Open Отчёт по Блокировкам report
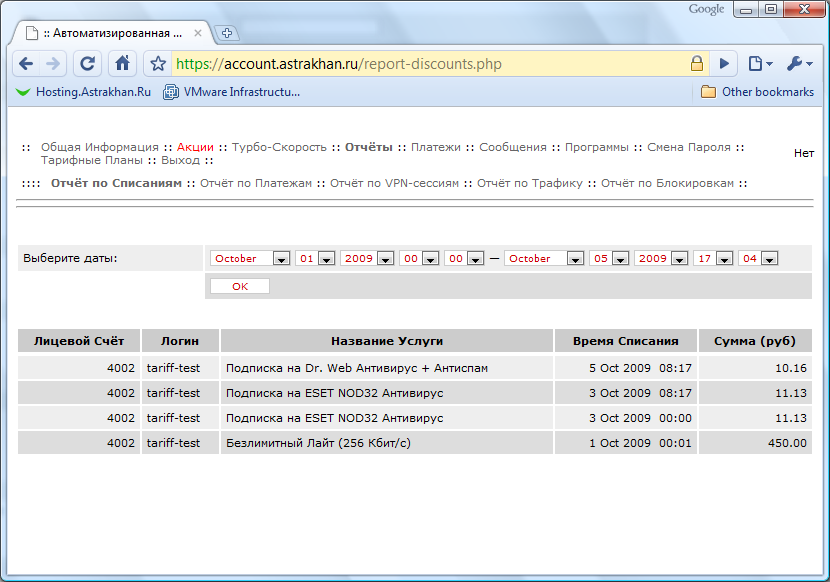830x582 pixels. pyautogui.click(x=667, y=183)
